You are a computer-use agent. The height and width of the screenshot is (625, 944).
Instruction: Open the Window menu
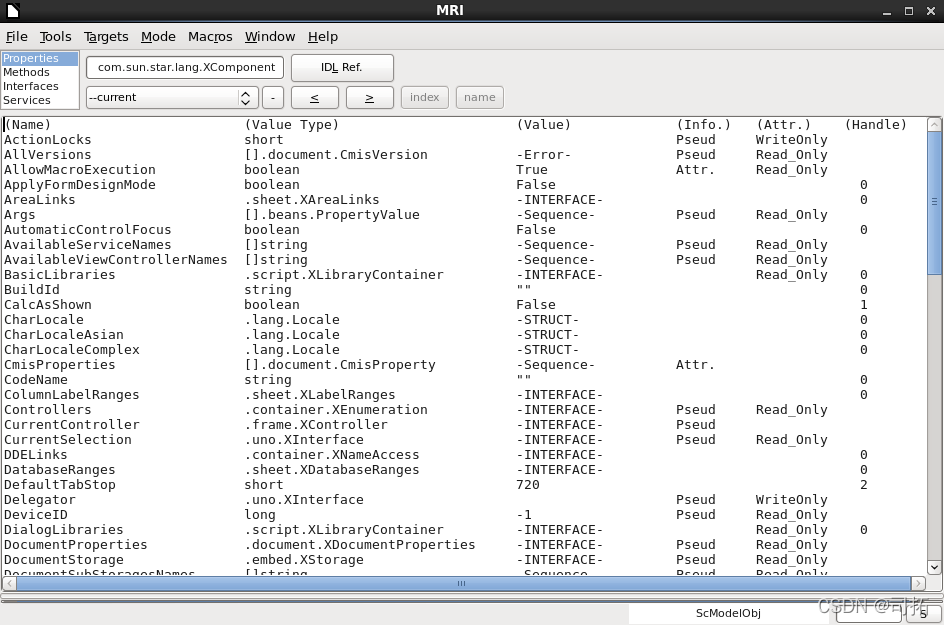pos(270,37)
